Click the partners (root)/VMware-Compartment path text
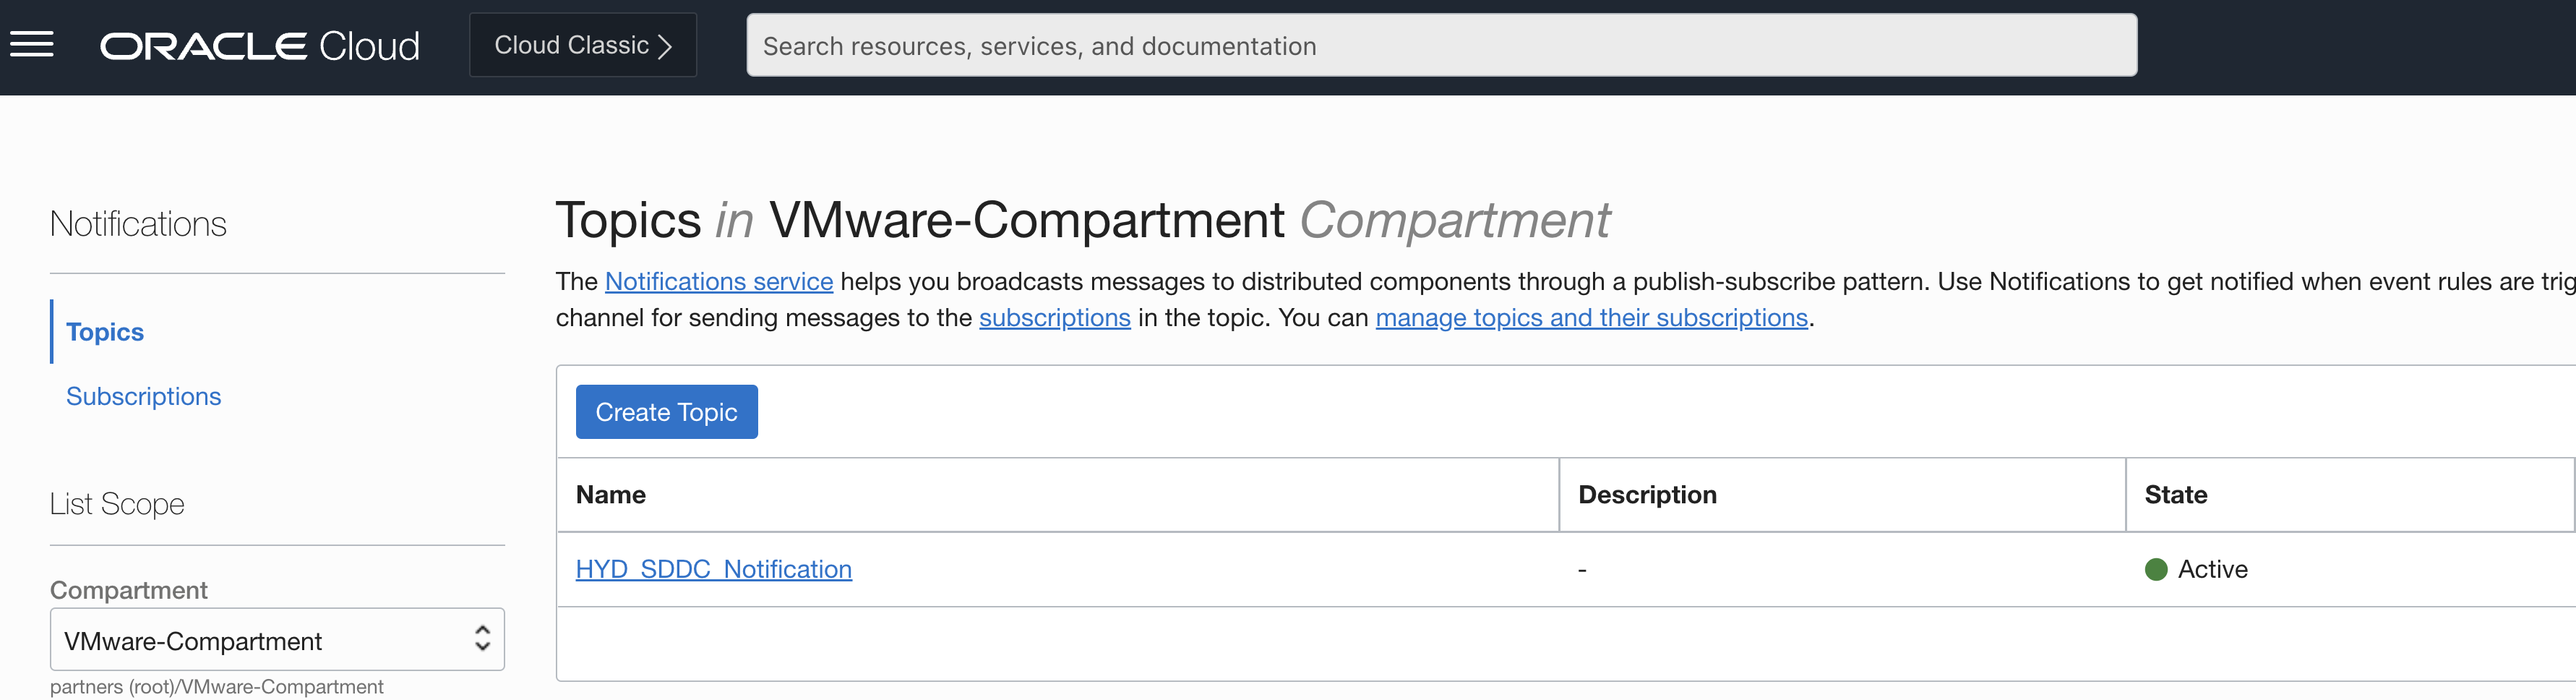This screenshot has height=700, width=2576. click(x=217, y=687)
